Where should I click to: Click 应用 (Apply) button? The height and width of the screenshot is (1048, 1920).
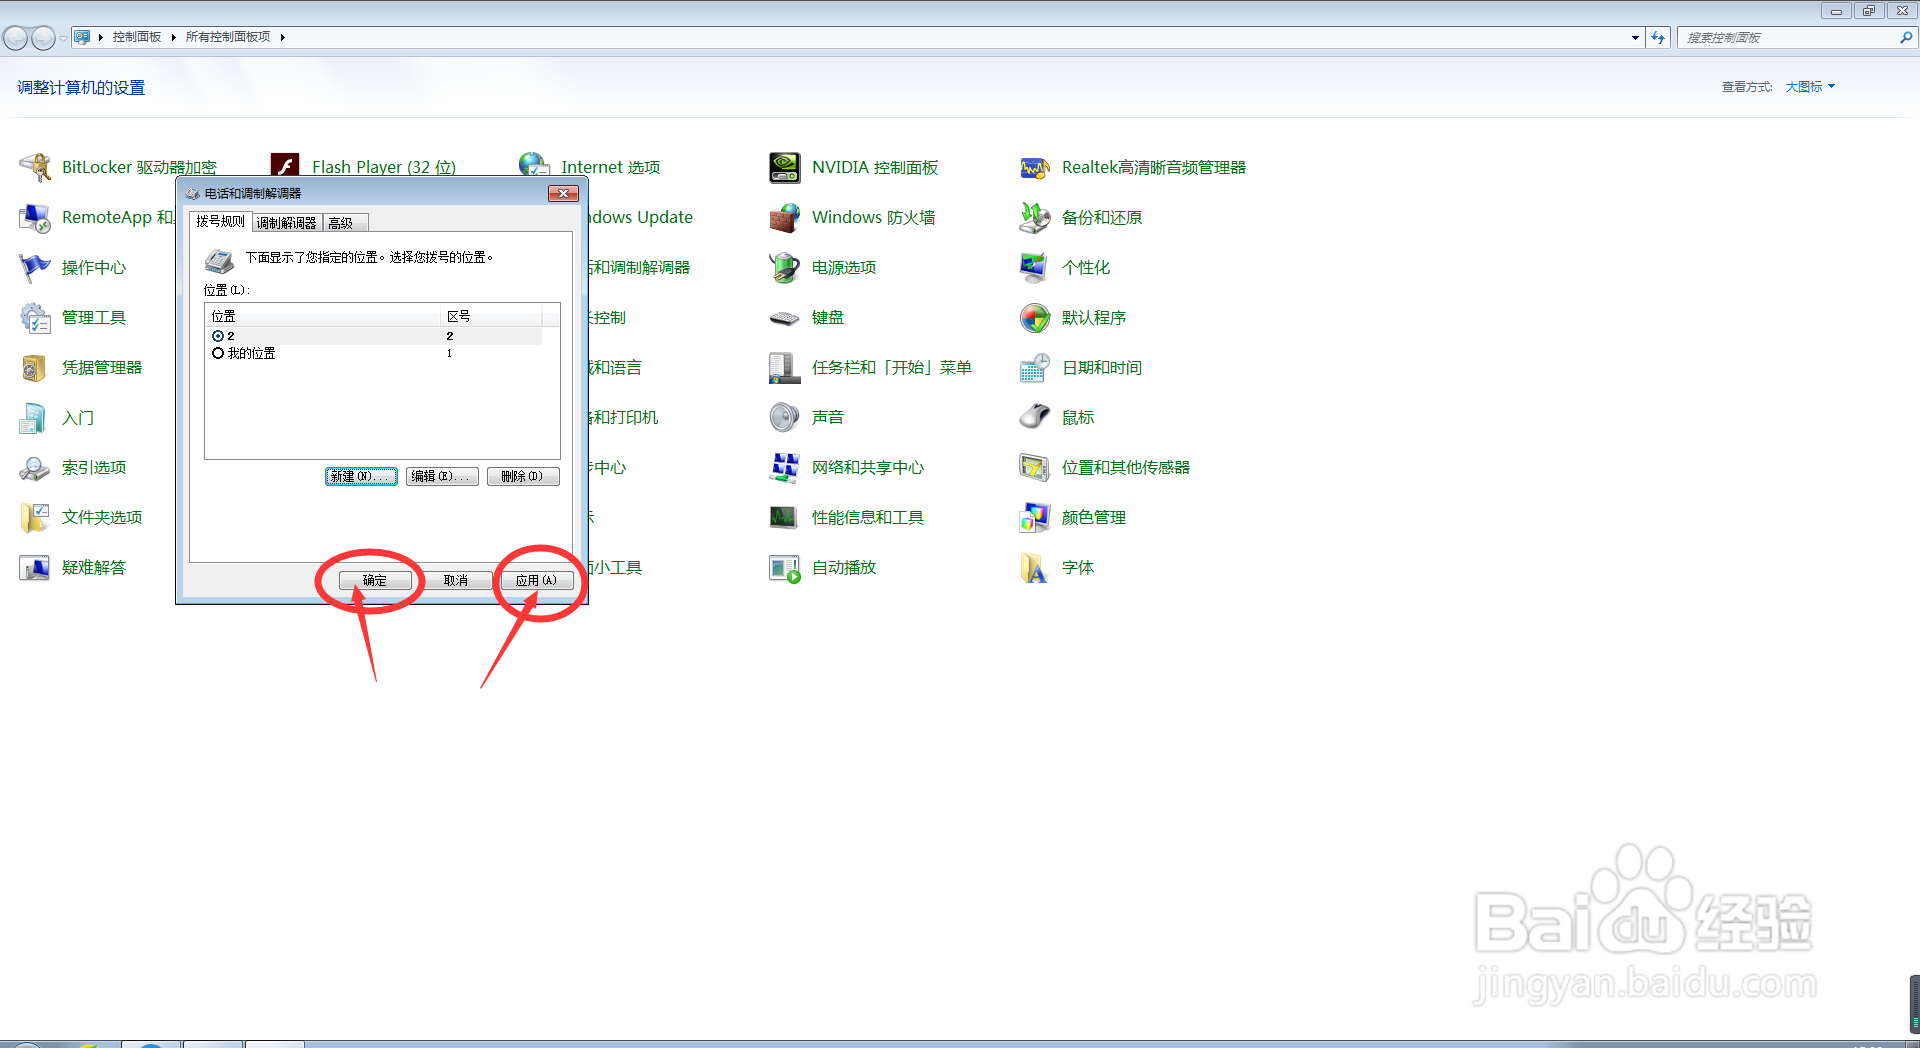[537, 580]
